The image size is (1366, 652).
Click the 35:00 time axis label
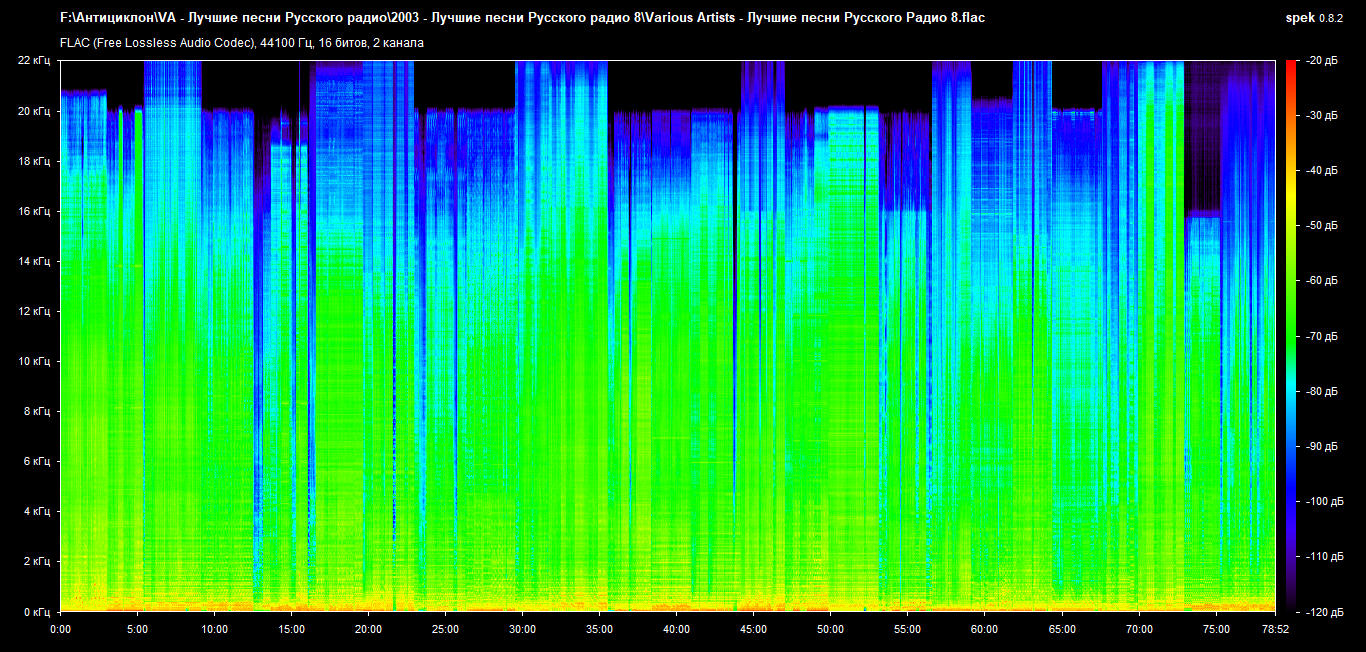tap(599, 629)
